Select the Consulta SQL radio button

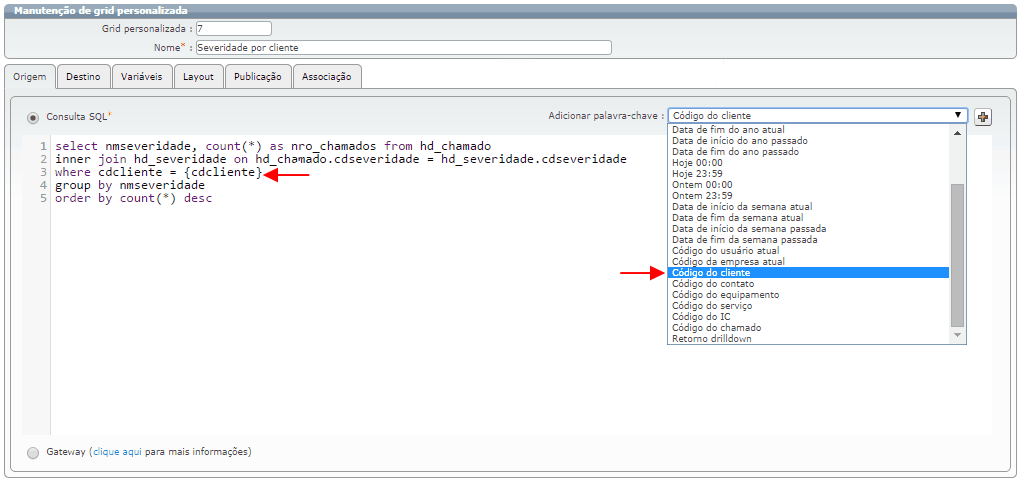[x=33, y=118]
